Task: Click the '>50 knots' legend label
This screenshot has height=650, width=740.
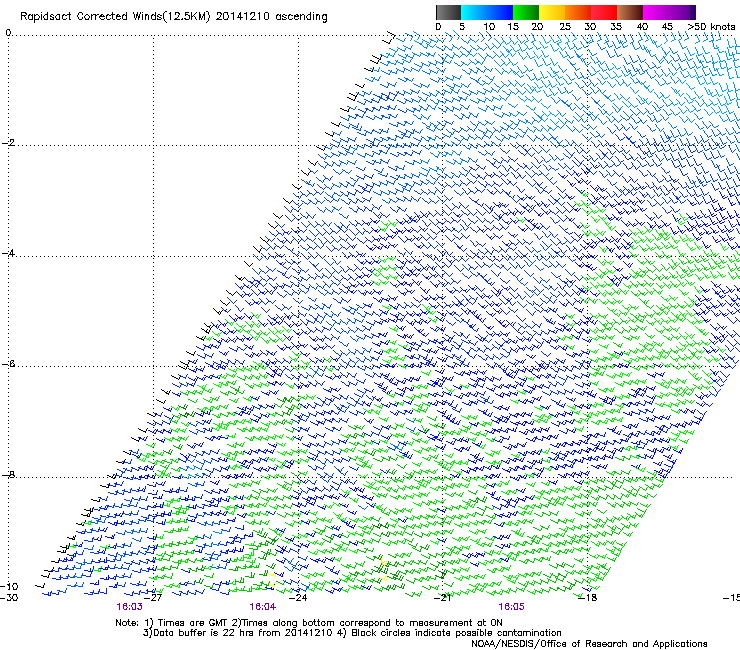Action: coord(711,27)
